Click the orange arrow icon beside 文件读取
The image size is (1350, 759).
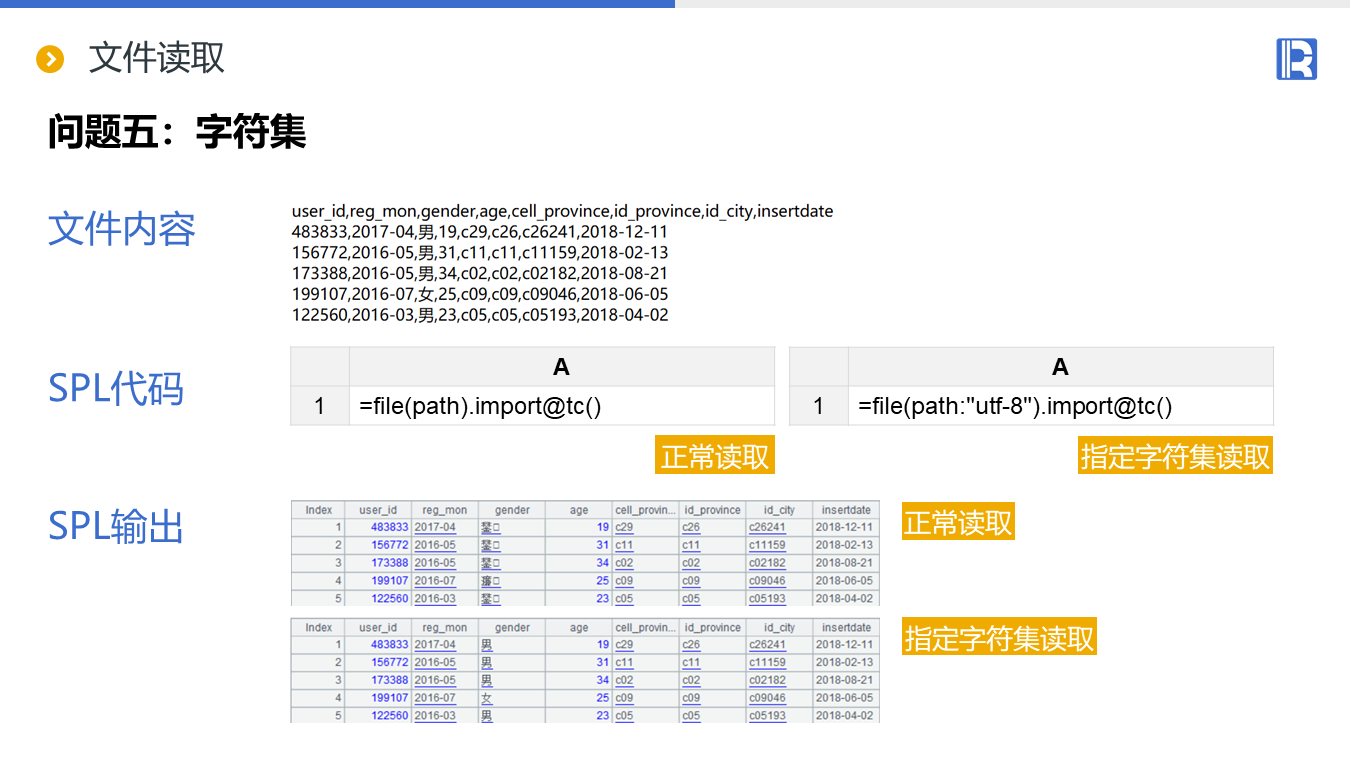click(x=50, y=59)
